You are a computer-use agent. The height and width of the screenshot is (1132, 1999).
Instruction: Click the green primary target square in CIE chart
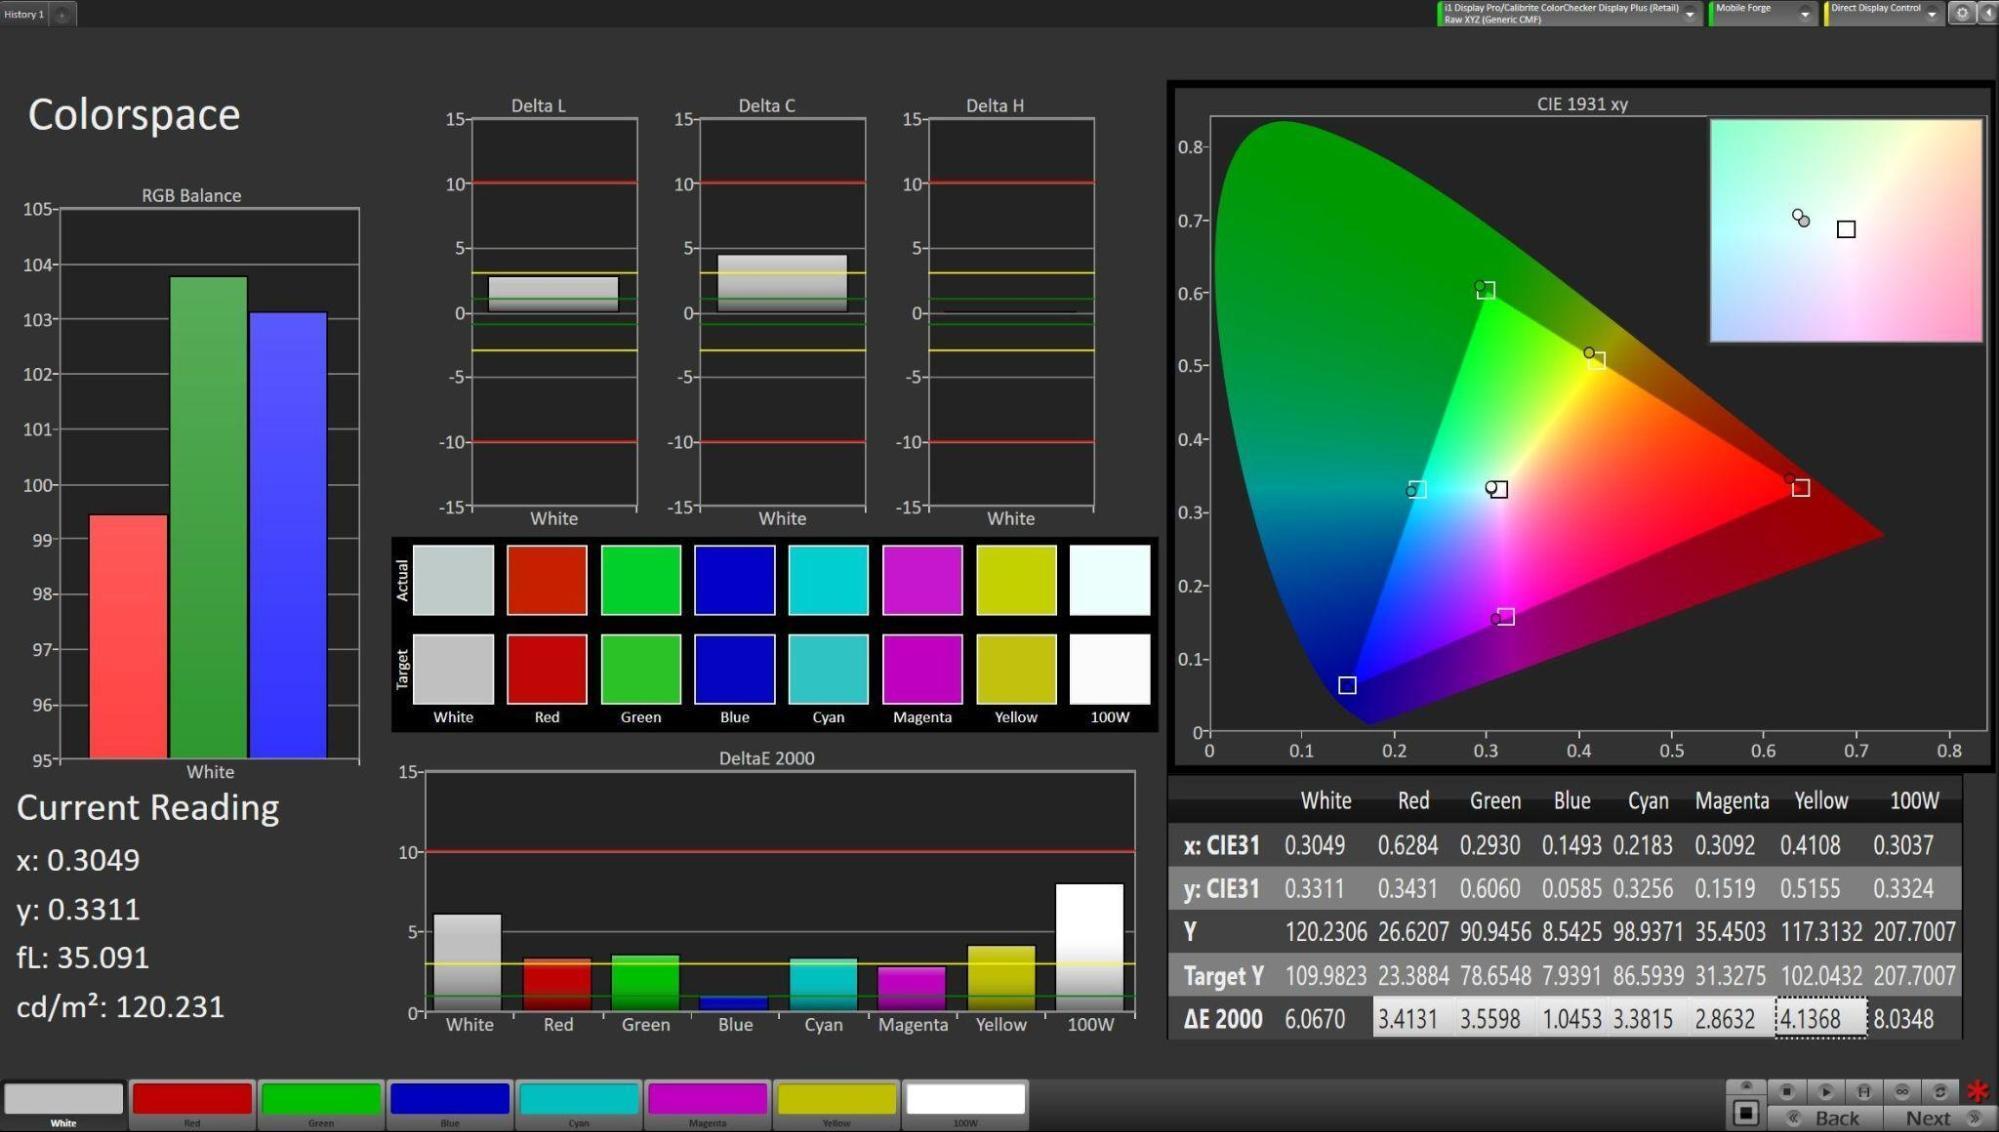click(x=1487, y=290)
